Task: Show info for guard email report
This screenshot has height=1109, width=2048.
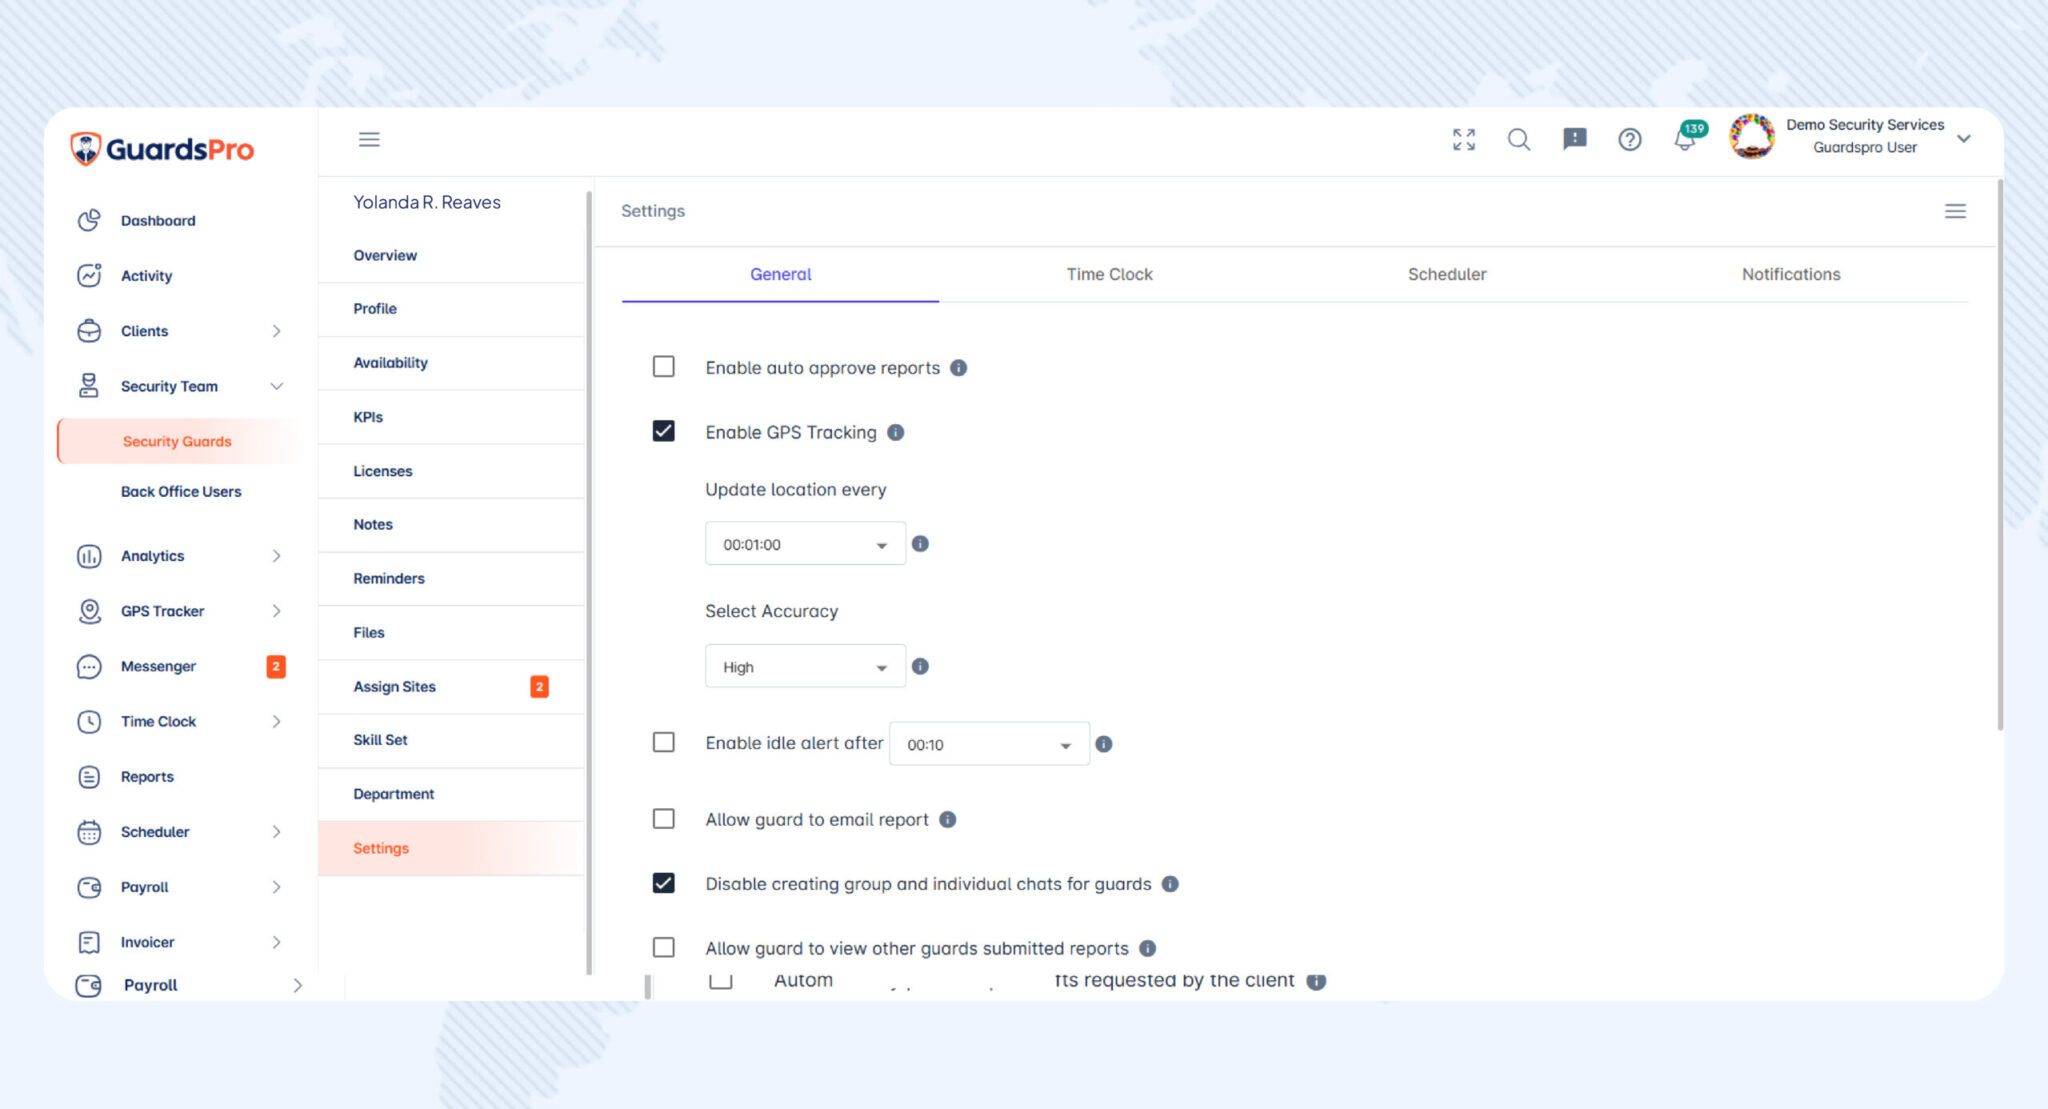Action: click(x=947, y=819)
